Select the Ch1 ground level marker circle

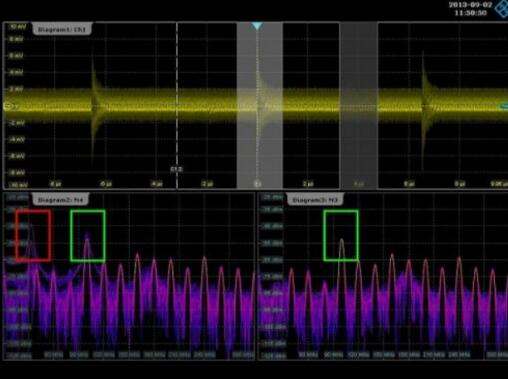(8, 107)
